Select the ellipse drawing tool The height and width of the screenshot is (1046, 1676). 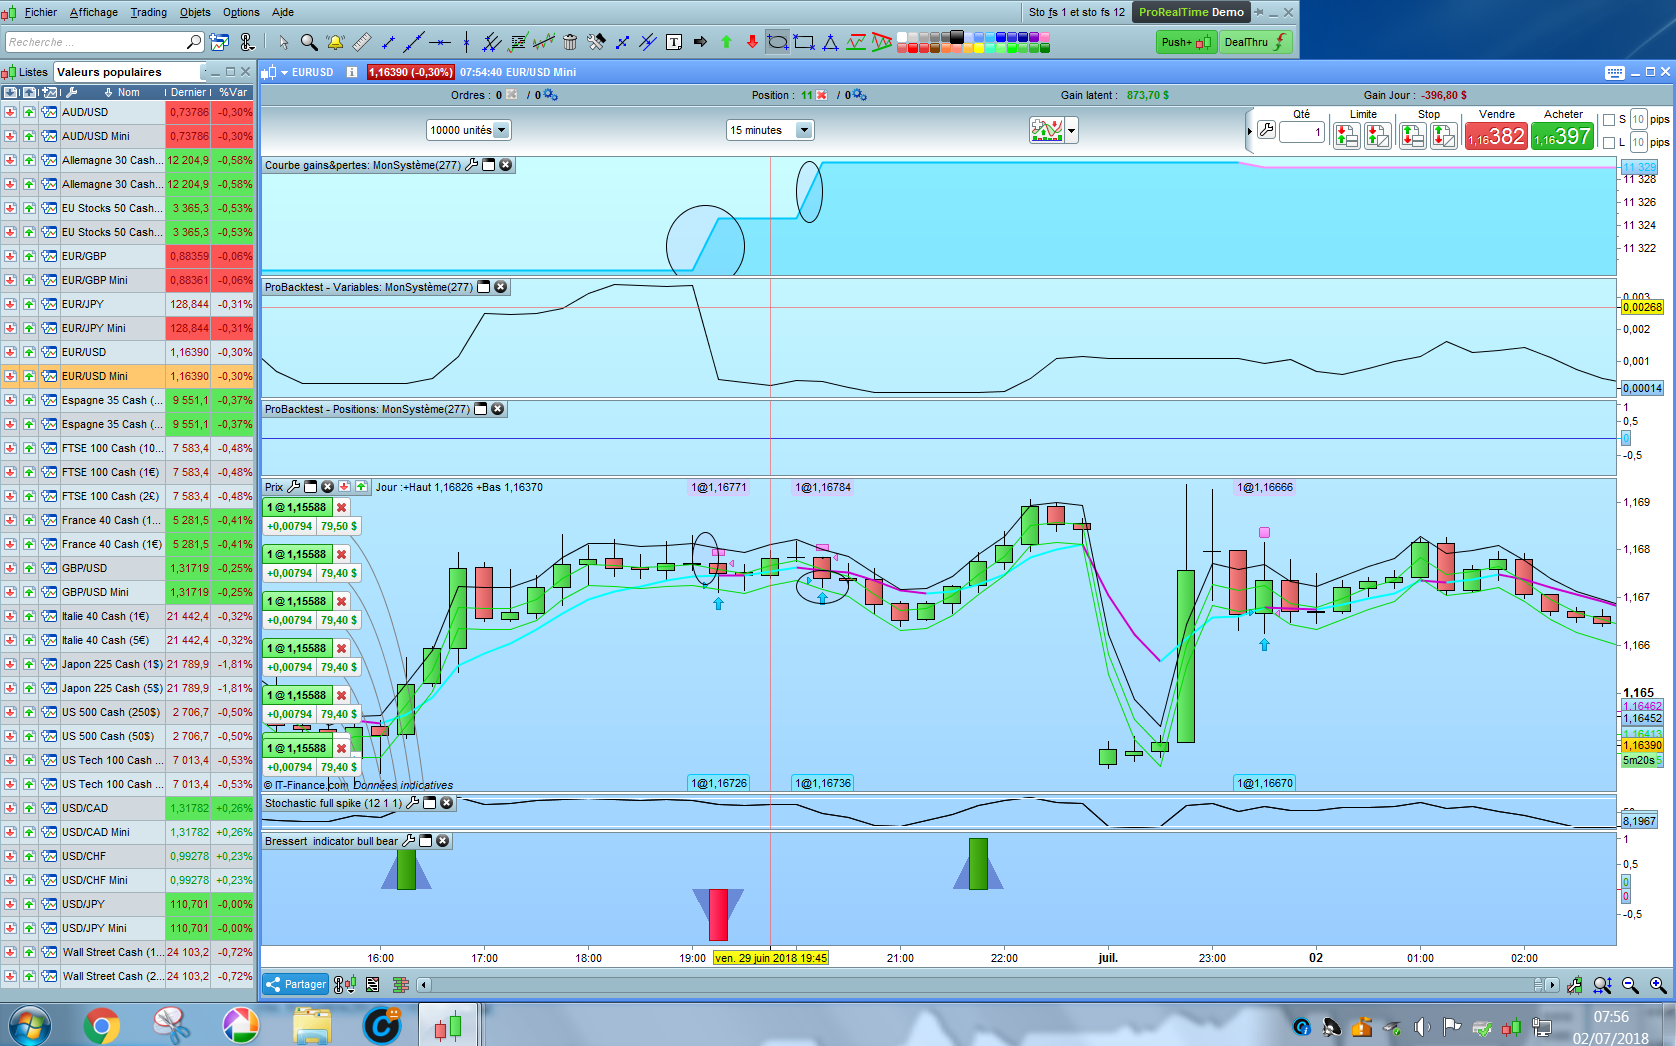[777, 42]
